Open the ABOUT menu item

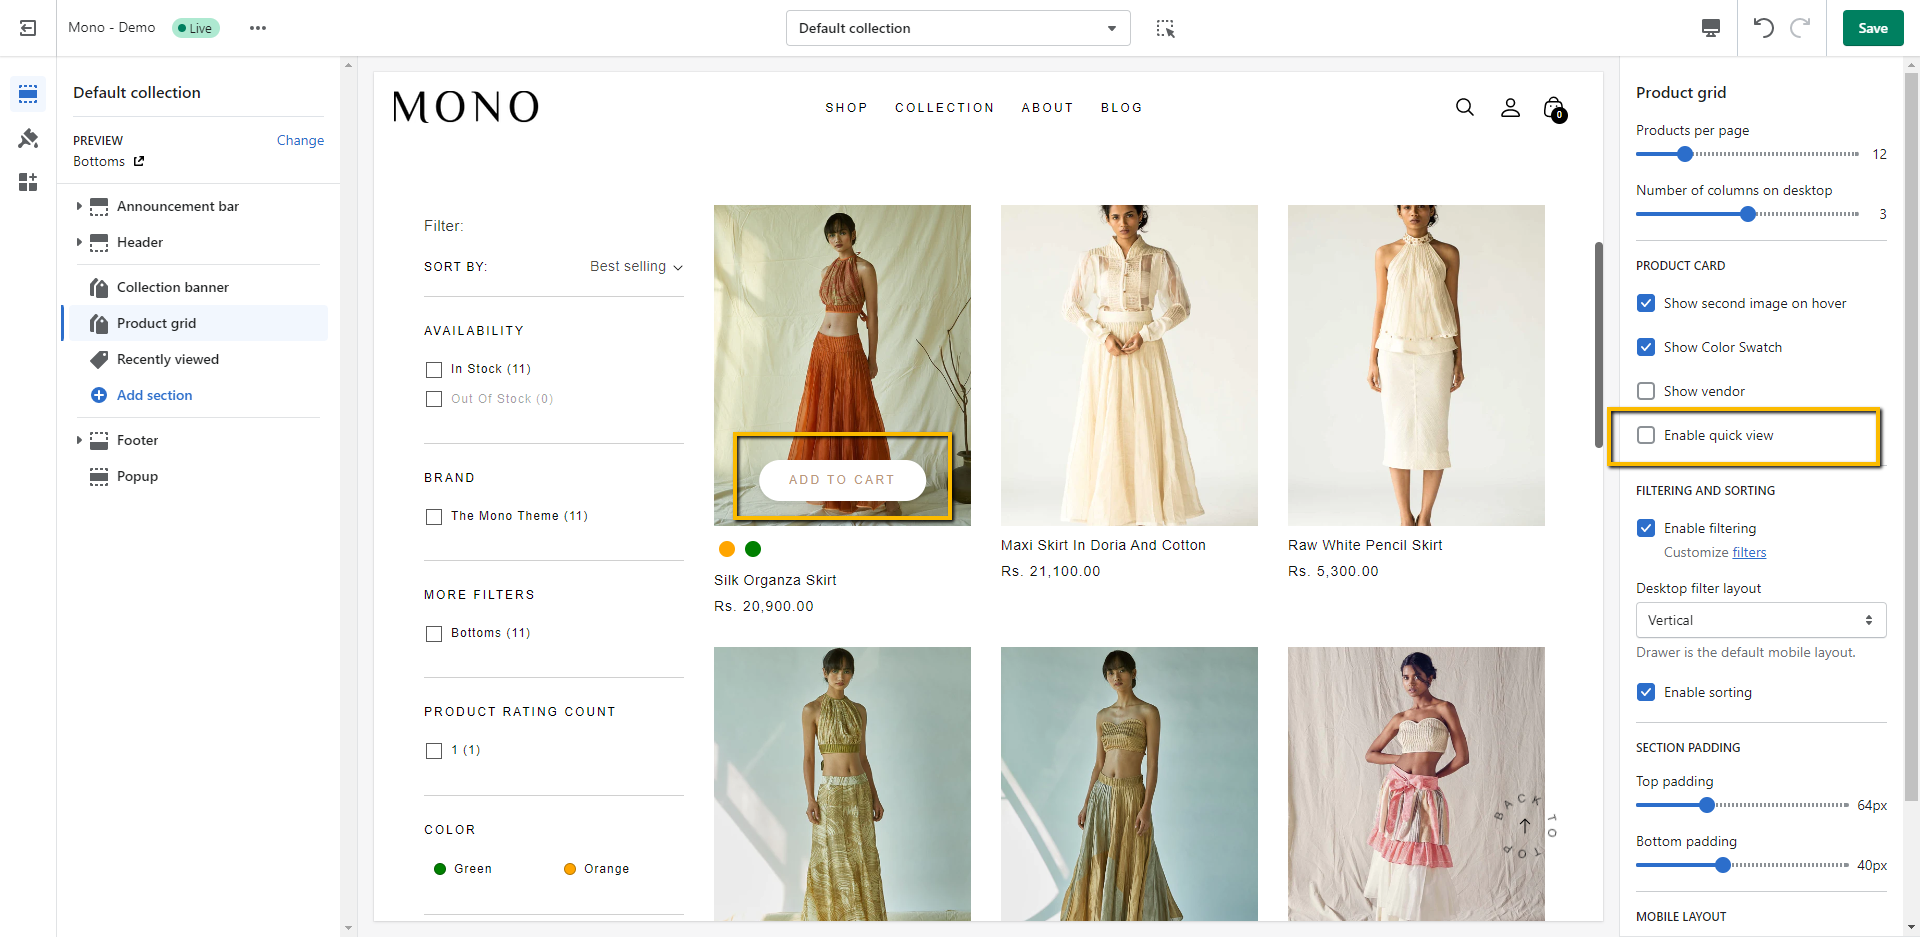click(1047, 108)
